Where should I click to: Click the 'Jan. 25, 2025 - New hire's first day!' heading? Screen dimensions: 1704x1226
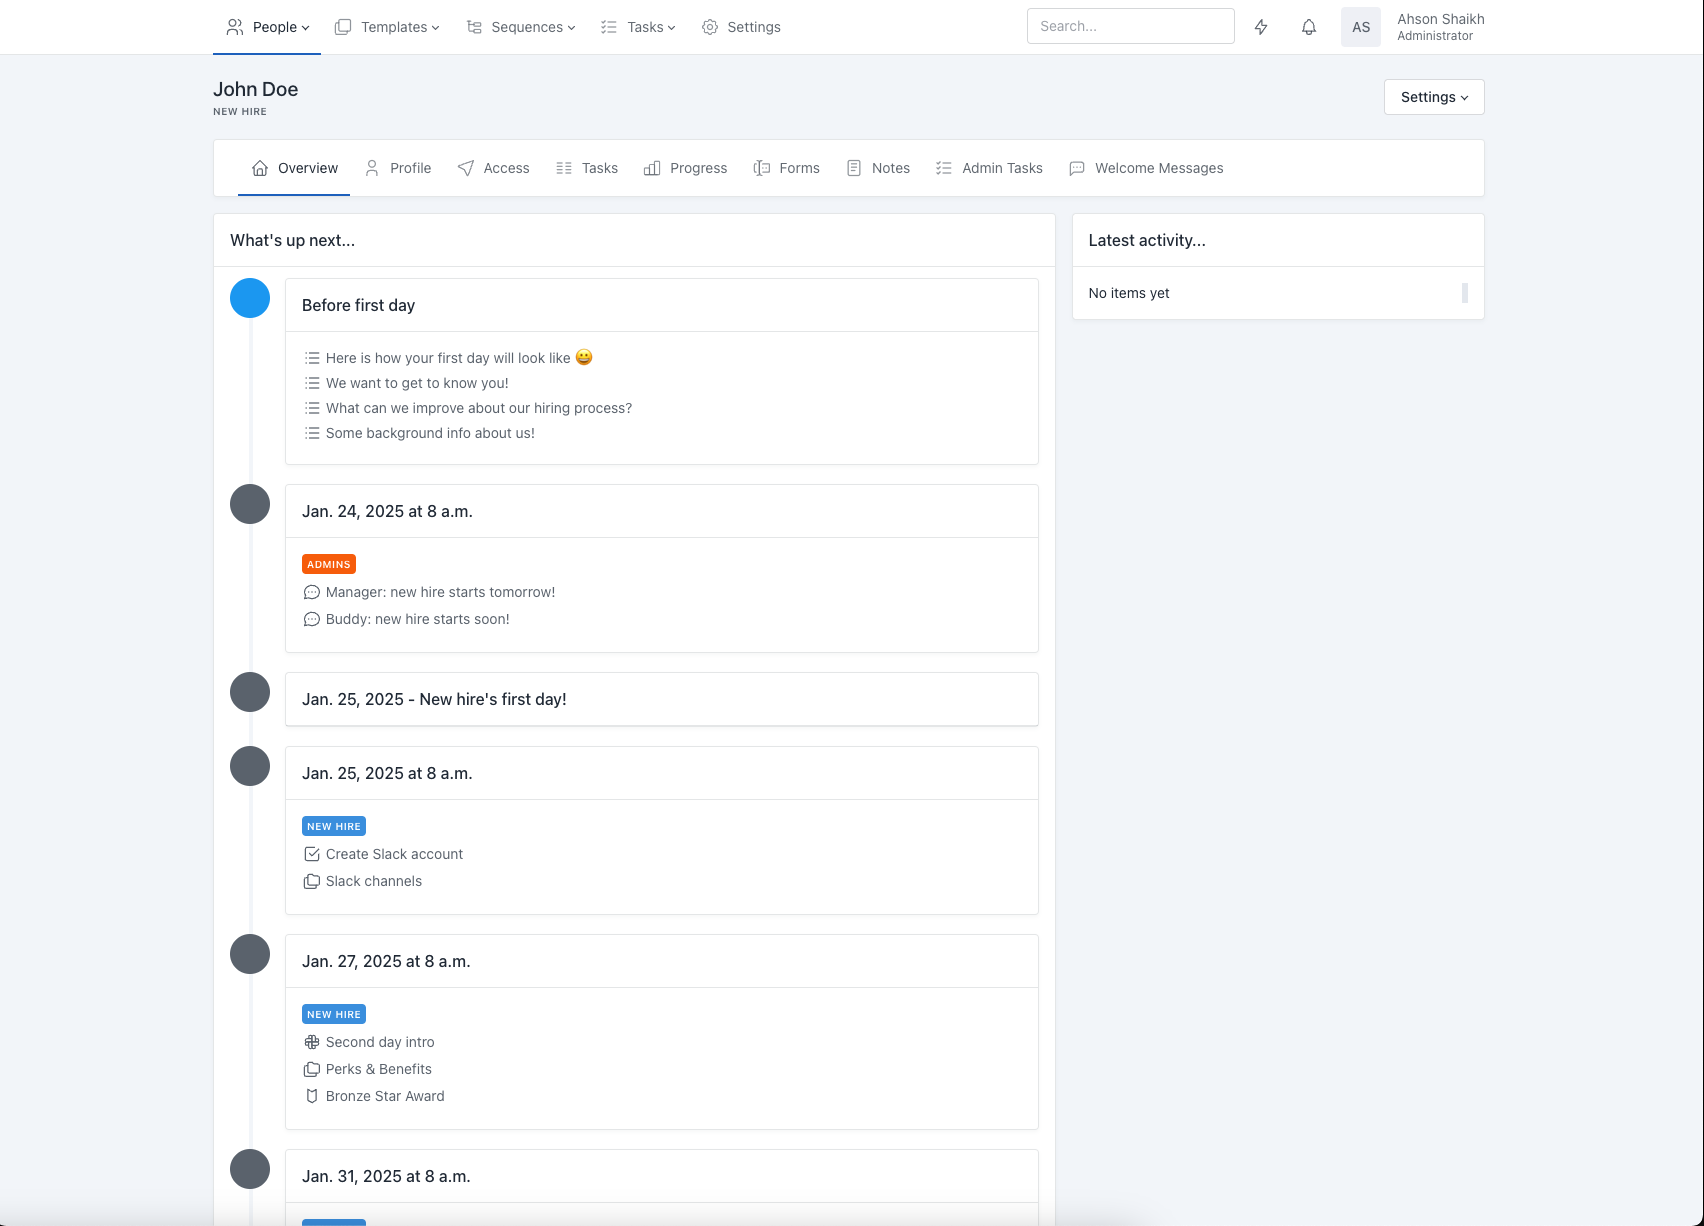[435, 699]
